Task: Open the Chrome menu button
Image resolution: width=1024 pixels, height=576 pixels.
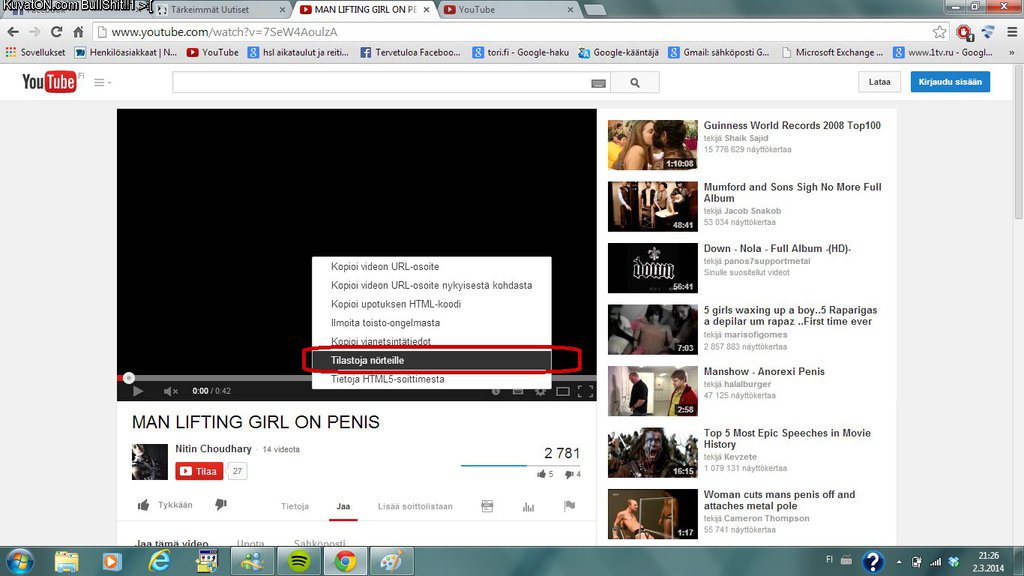Action: [1010, 32]
